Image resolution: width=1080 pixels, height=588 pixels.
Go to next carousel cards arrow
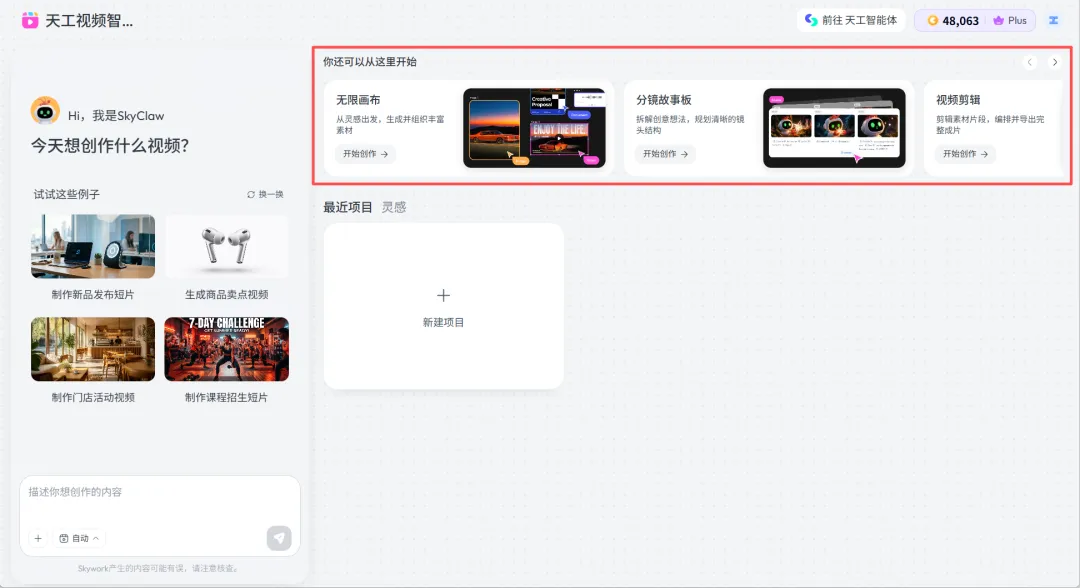[x=1055, y=62]
